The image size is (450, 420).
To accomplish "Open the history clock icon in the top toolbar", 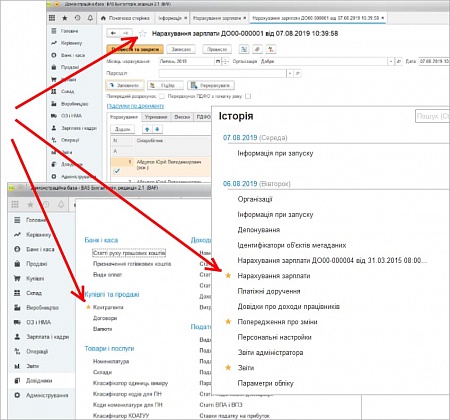I will click(77, 18).
